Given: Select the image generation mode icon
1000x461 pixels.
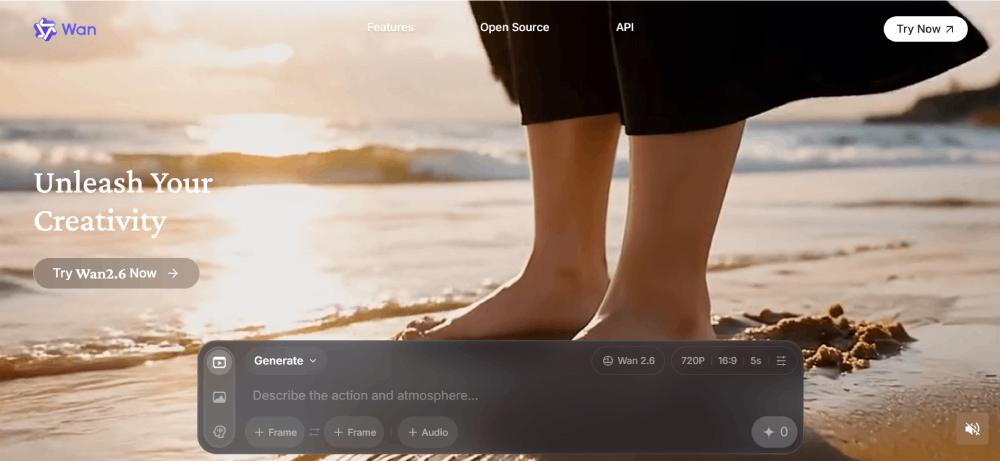Looking at the screenshot, I should pos(219,397).
